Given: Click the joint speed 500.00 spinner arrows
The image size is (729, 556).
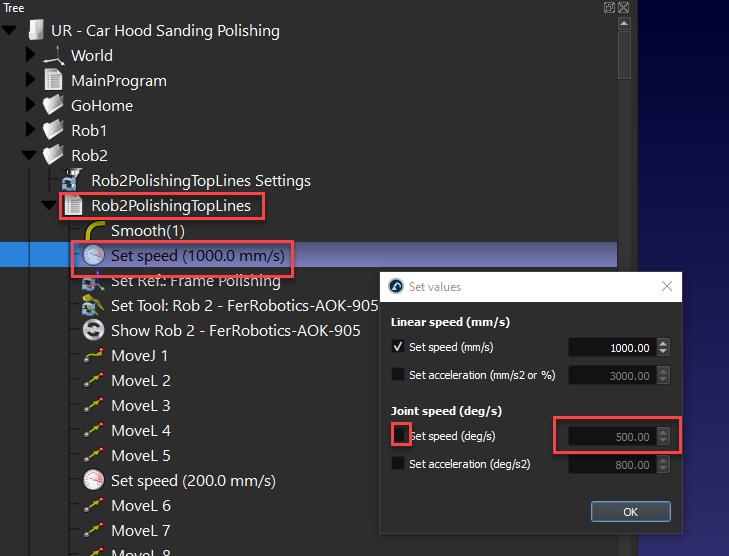Looking at the screenshot, I should [x=663, y=437].
